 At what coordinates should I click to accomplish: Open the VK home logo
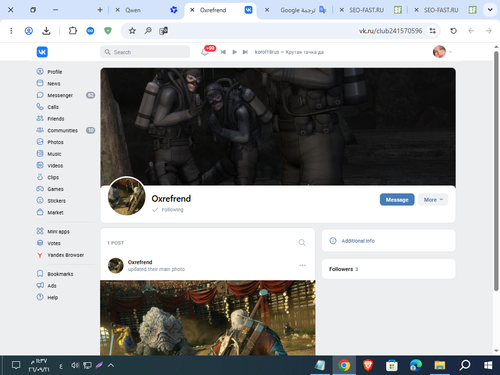point(42,52)
